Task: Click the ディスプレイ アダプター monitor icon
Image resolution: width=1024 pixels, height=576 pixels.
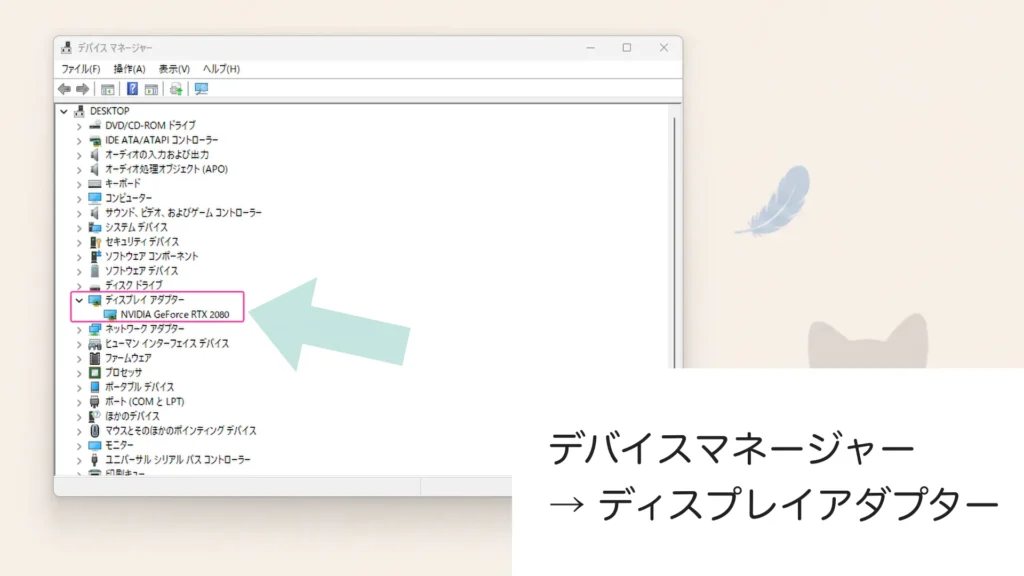Action: (x=95, y=300)
